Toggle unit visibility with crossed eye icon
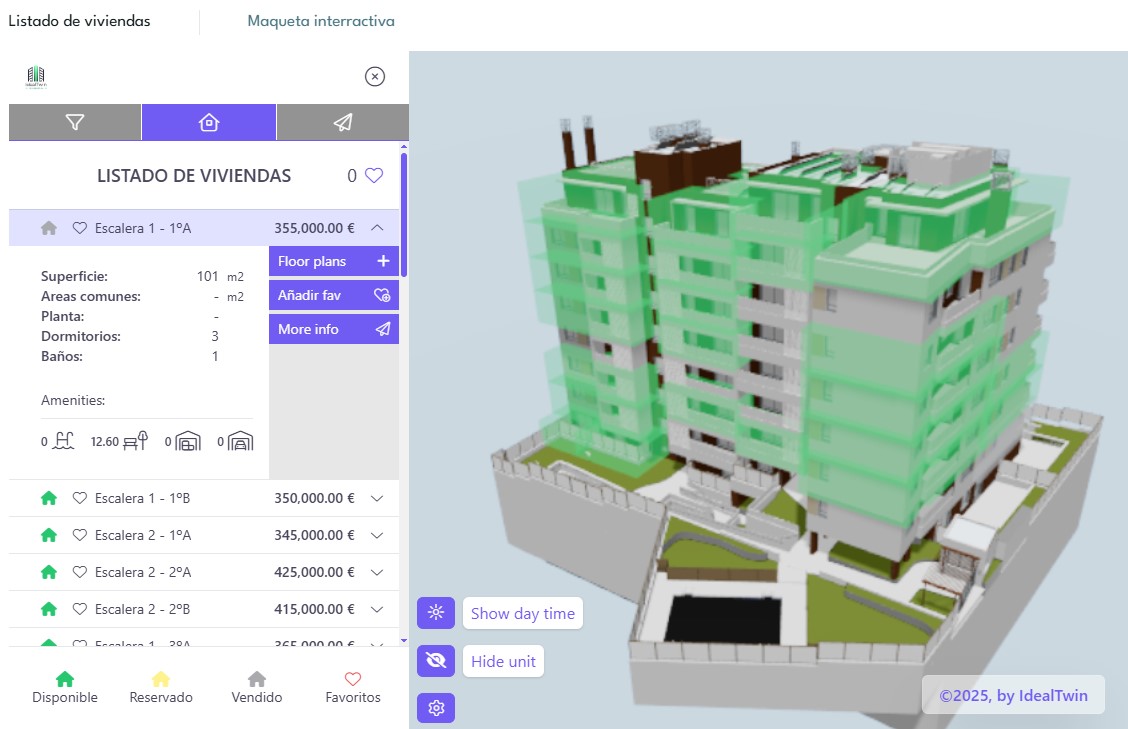 point(436,661)
